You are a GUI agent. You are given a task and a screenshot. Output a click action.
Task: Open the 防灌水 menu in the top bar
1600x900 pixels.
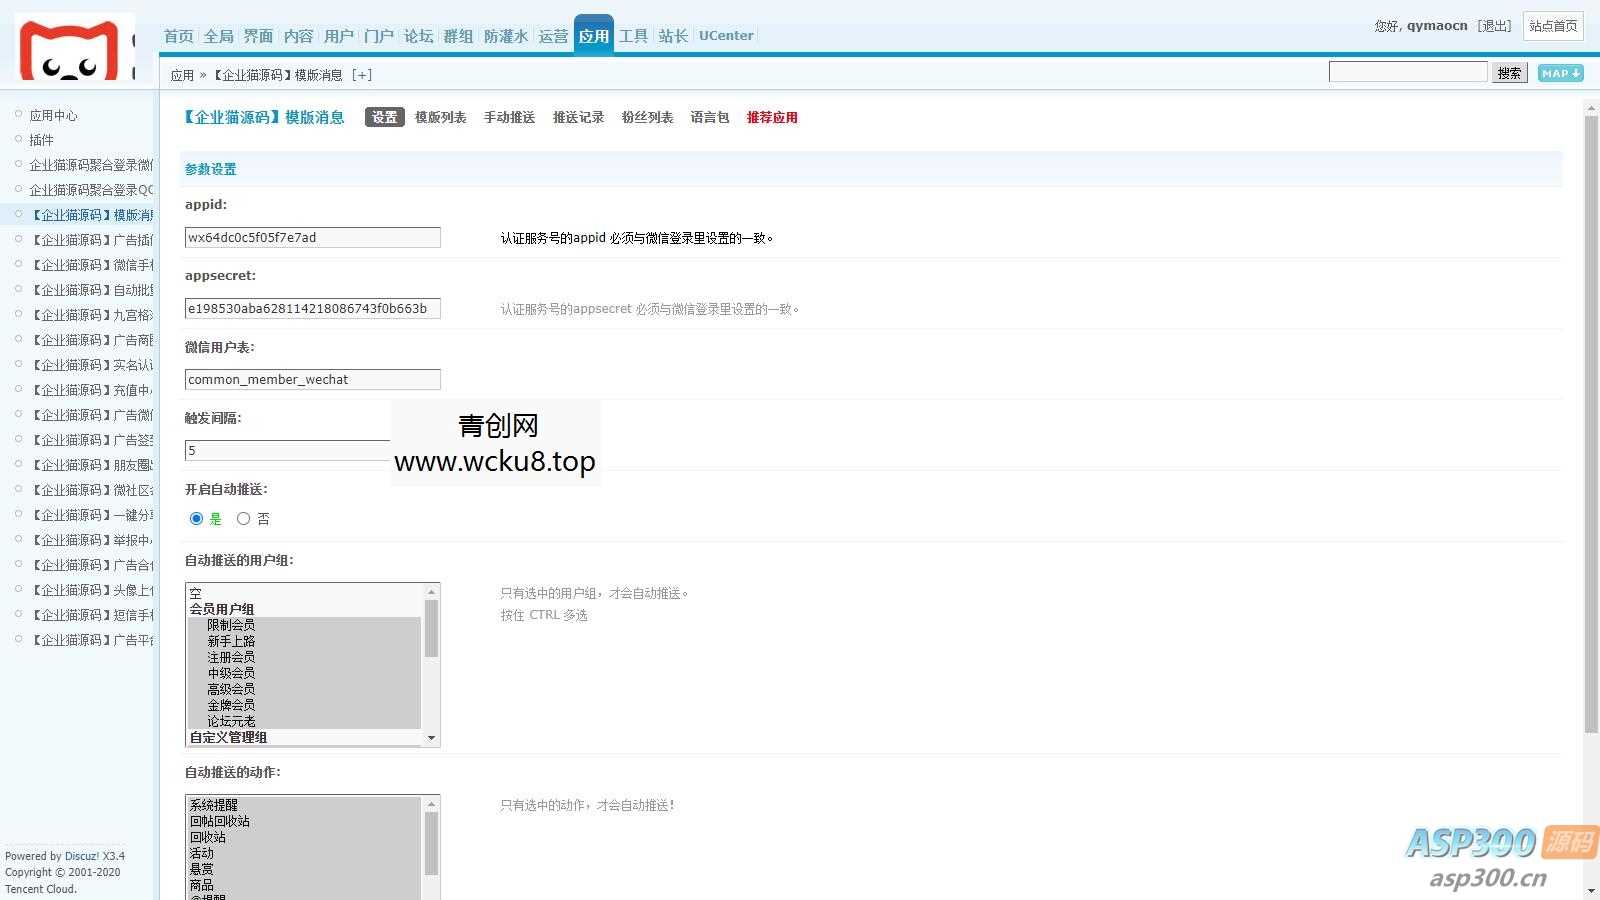(505, 35)
